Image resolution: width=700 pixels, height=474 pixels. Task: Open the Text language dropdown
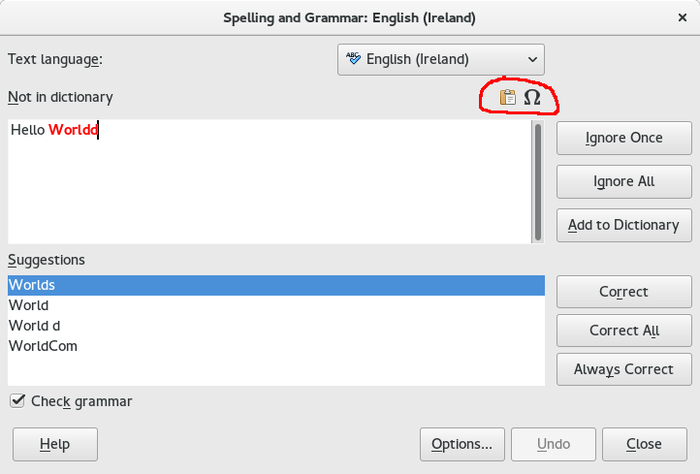click(x=441, y=59)
